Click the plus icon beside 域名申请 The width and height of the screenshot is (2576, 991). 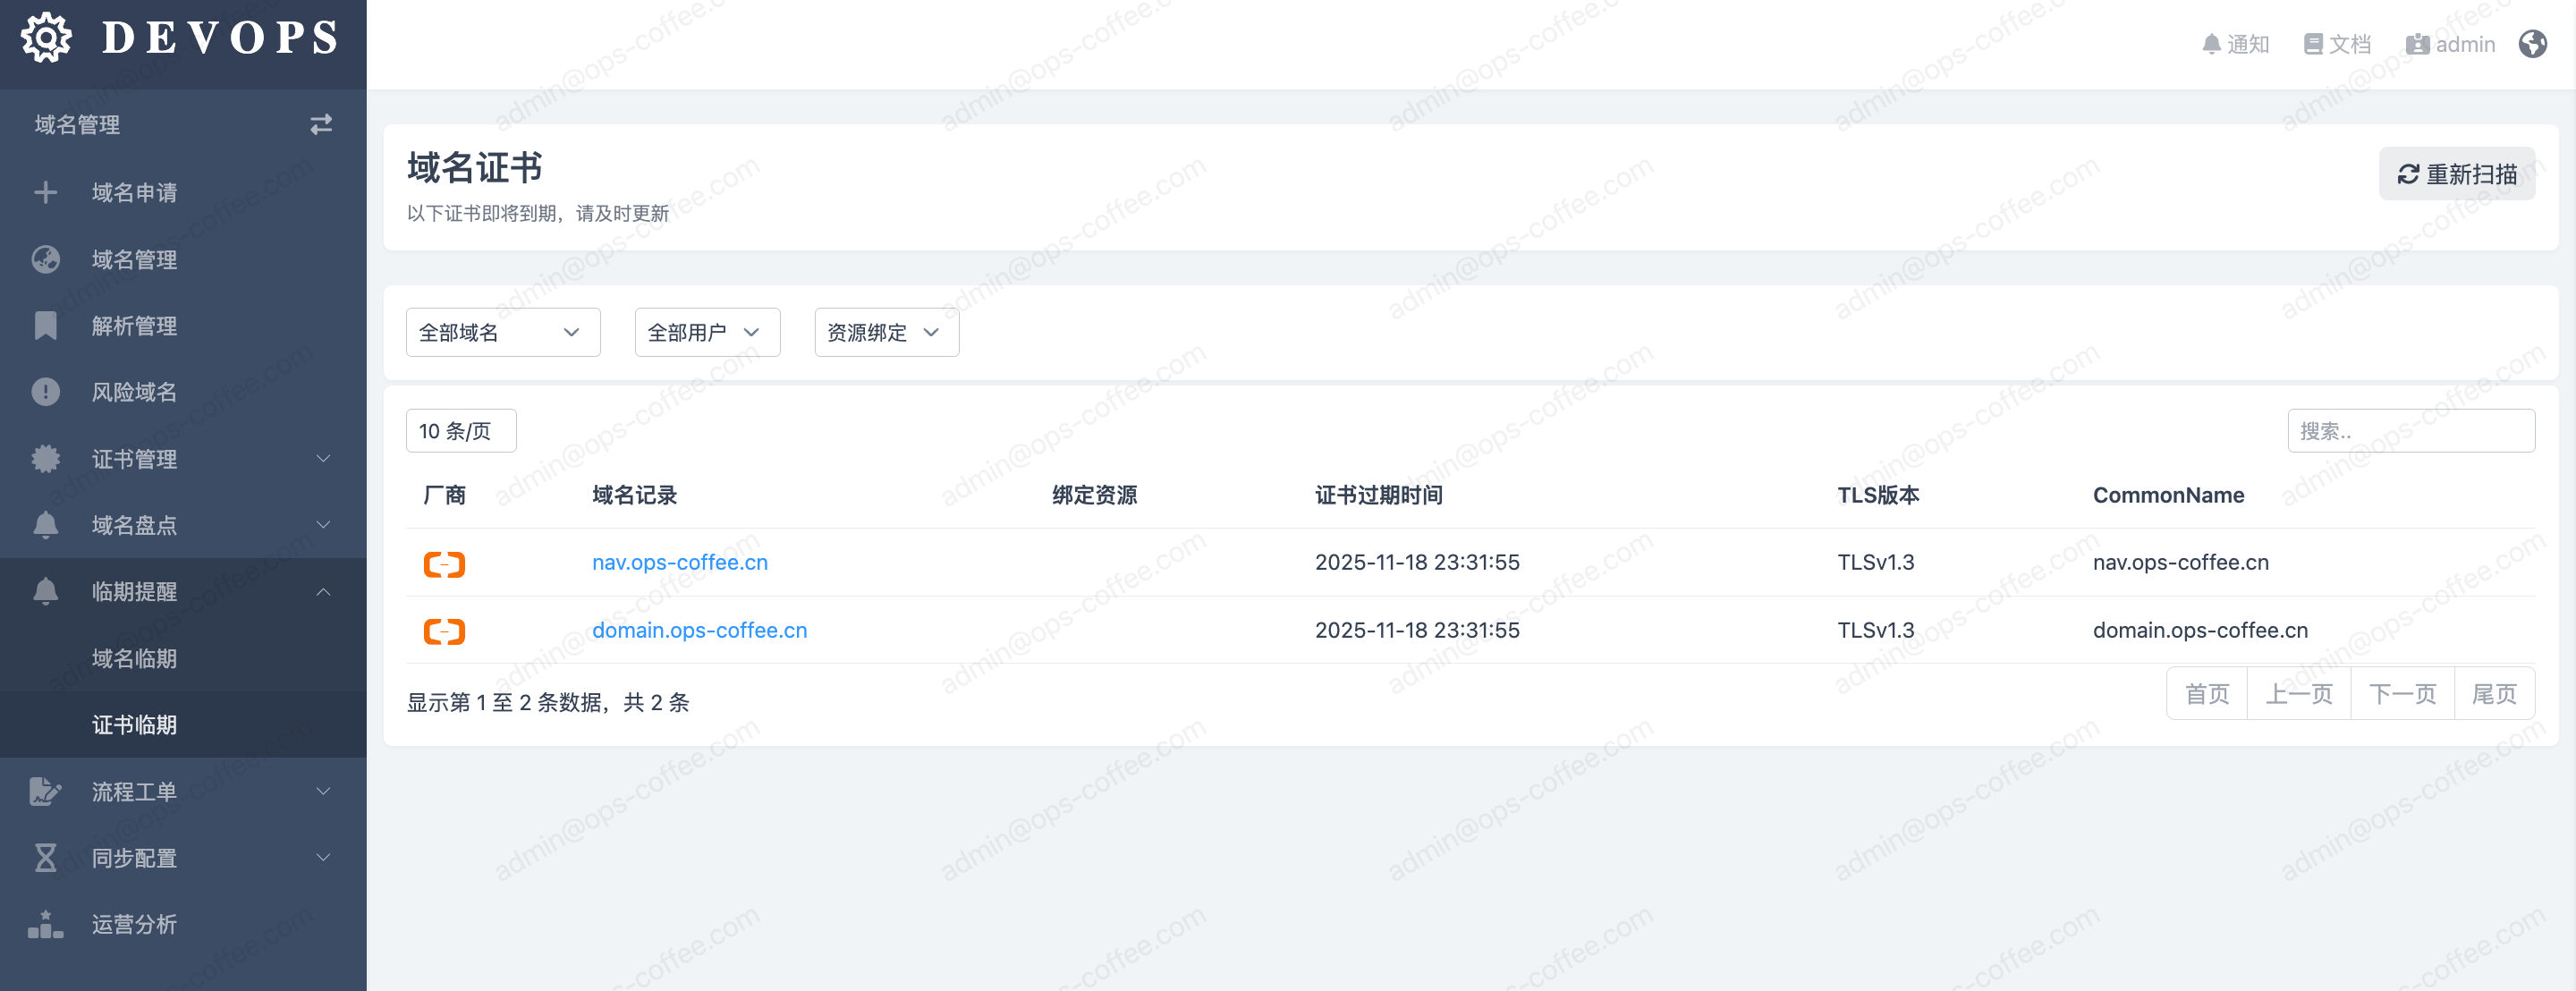tap(45, 192)
